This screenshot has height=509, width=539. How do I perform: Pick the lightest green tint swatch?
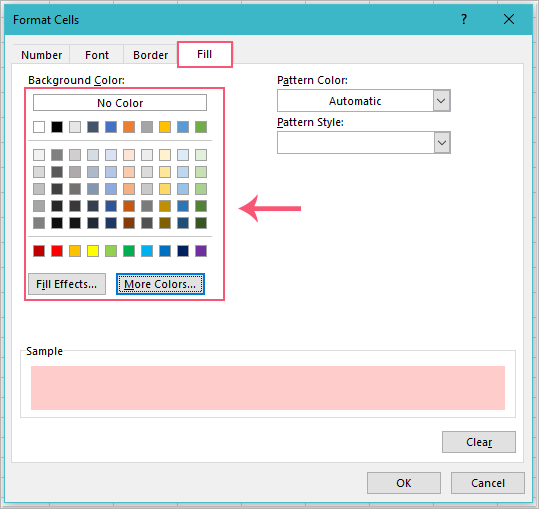(201, 155)
